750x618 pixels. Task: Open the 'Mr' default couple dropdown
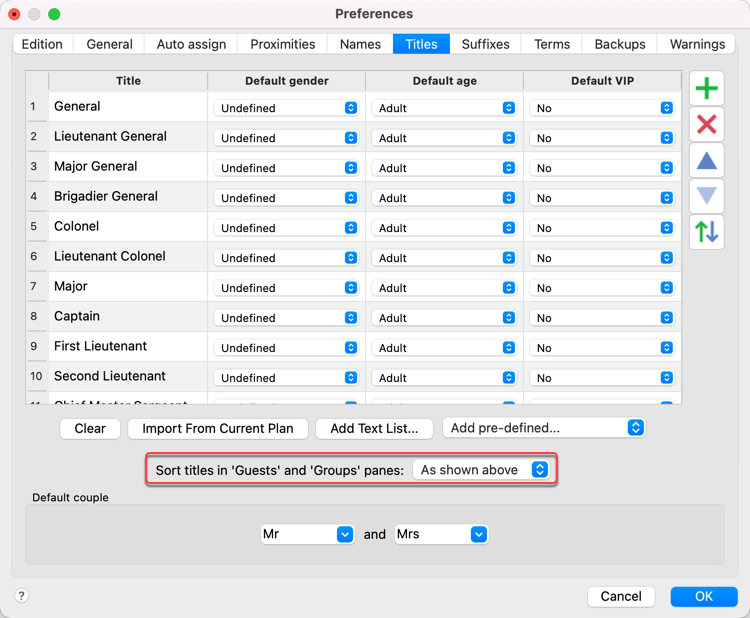click(307, 534)
